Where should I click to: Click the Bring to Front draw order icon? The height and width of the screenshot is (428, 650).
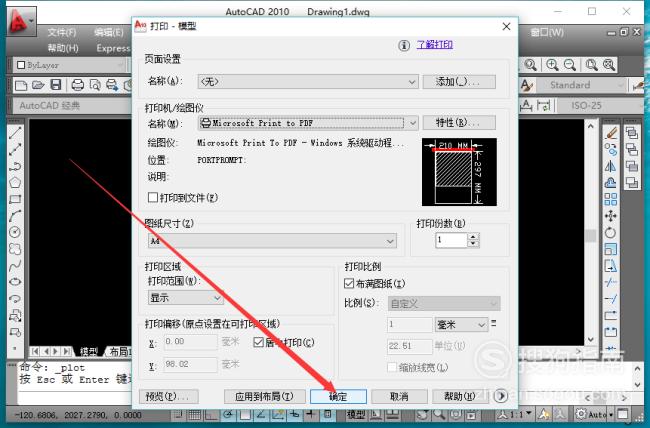point(632,133)
